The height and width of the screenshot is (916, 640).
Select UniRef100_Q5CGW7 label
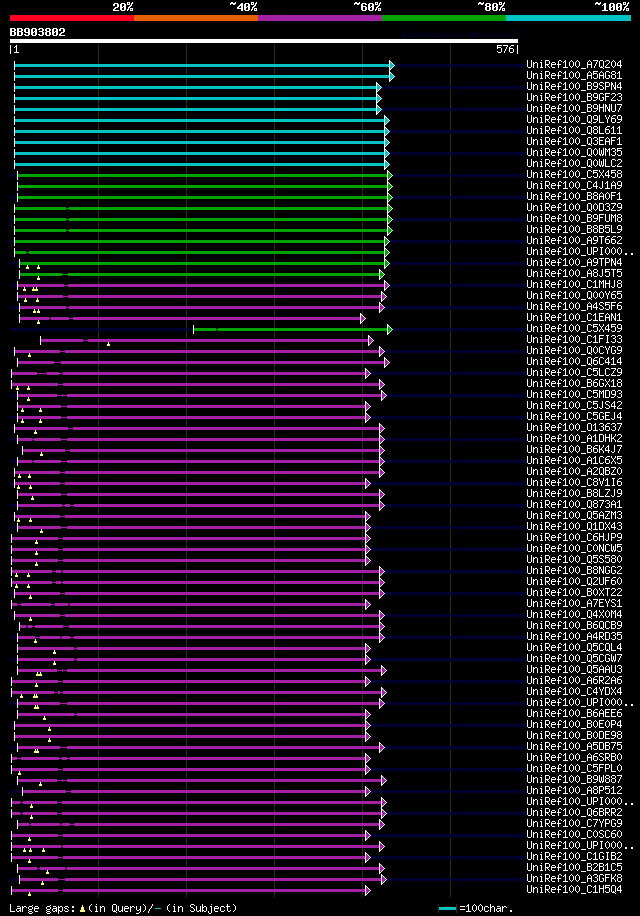[574, 658]
